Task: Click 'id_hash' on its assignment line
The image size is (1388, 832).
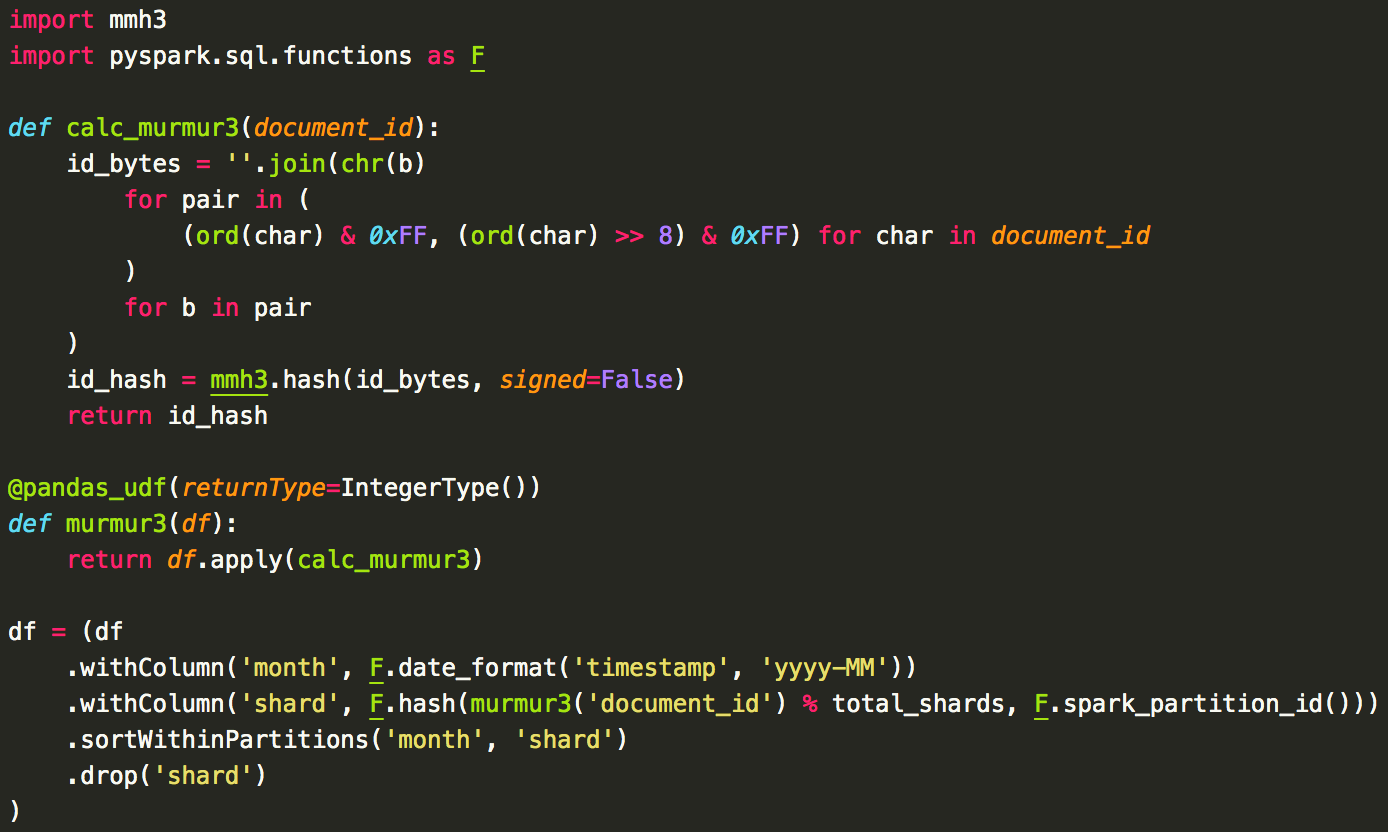Action: (x=116, y=380)
